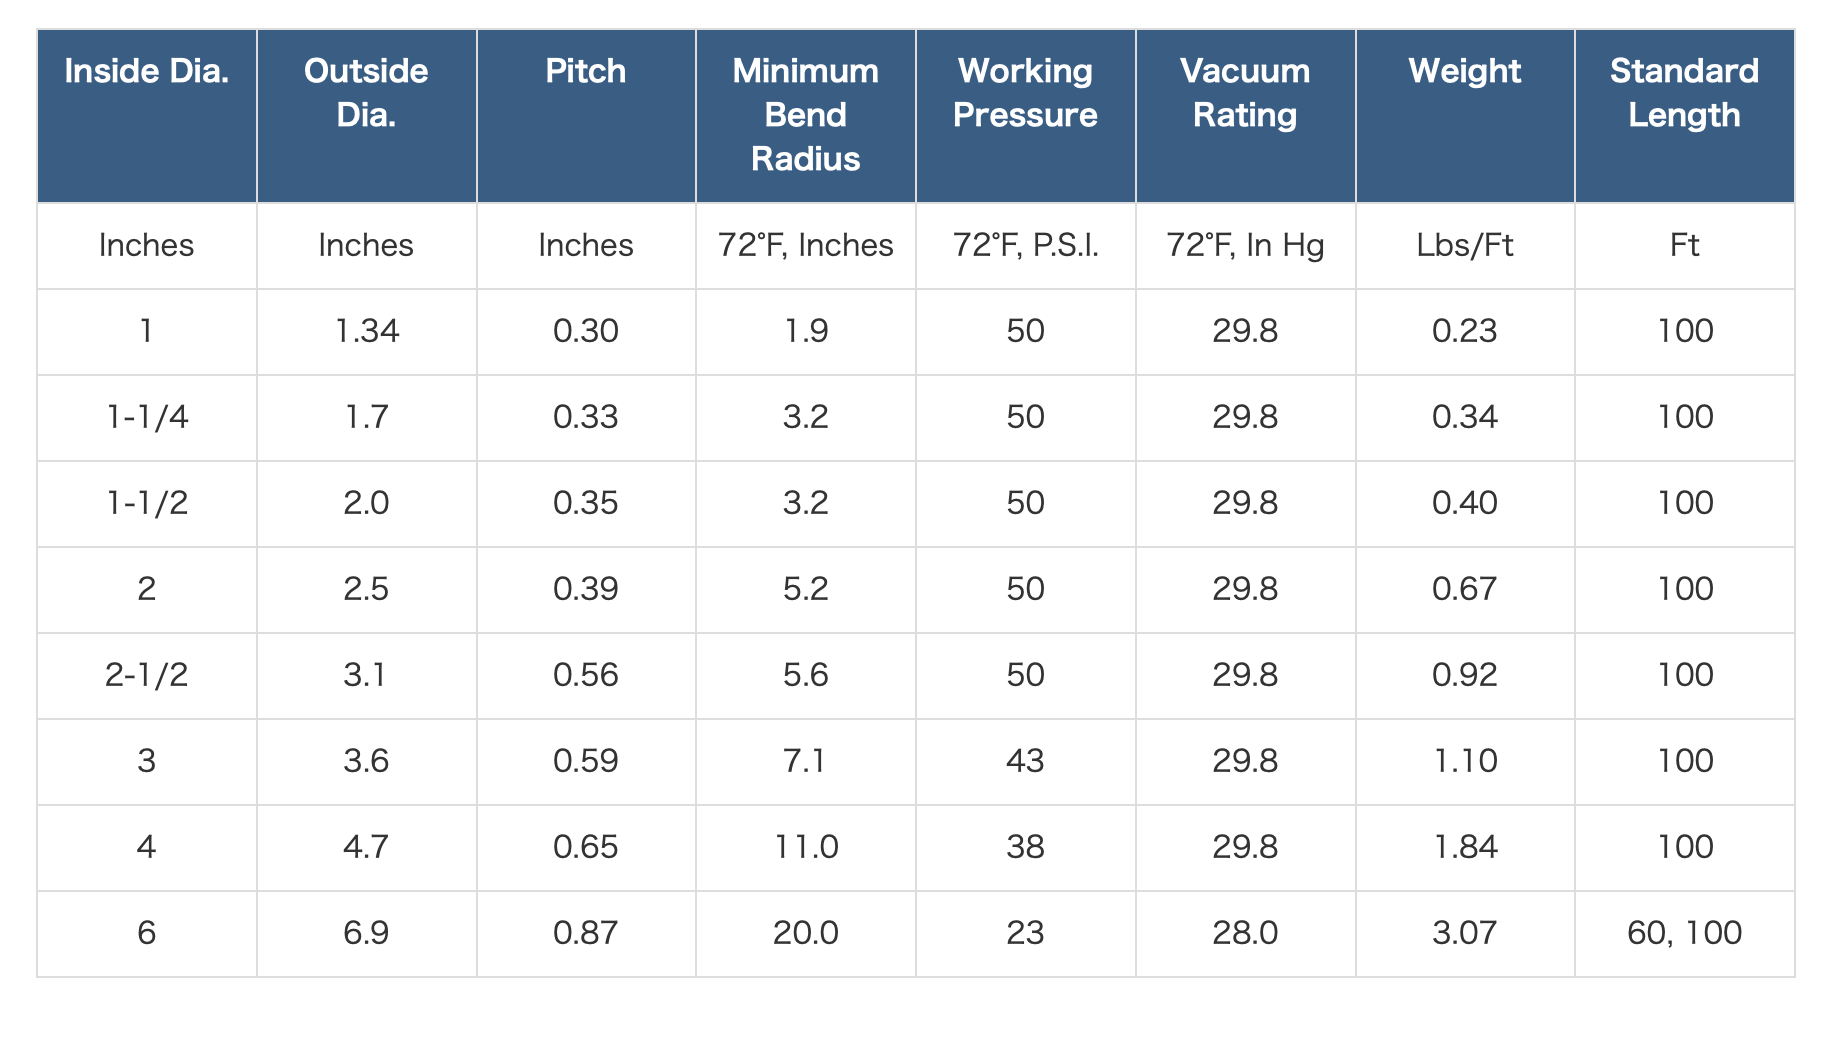Select the 72°F, P.S.I. unit cell
This screenshot has height=1040, width=1838.
point(1025,246)
